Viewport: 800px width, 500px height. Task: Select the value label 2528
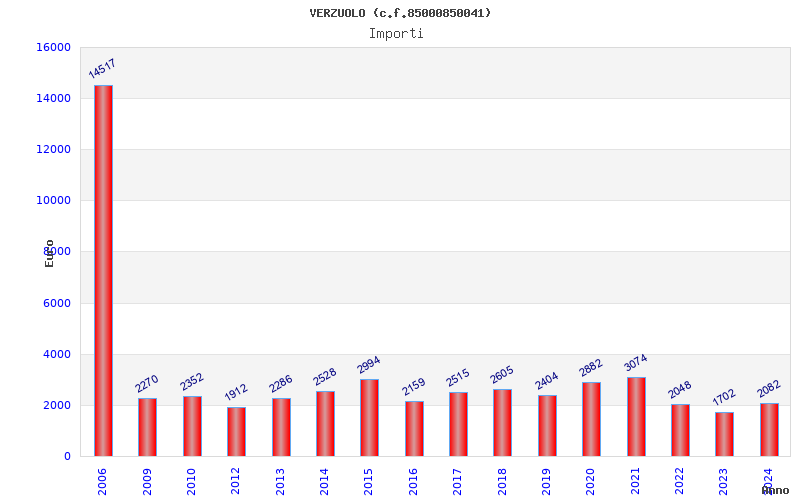pyautogui.click(x=325, y=377)
